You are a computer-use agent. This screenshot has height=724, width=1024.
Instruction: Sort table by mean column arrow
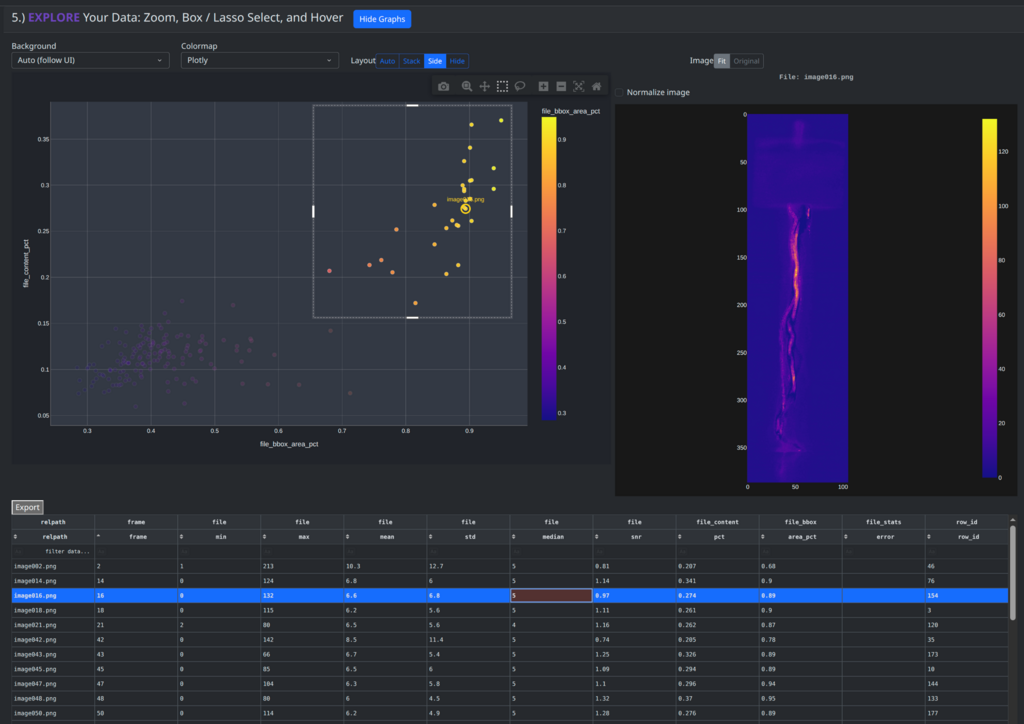347,537
